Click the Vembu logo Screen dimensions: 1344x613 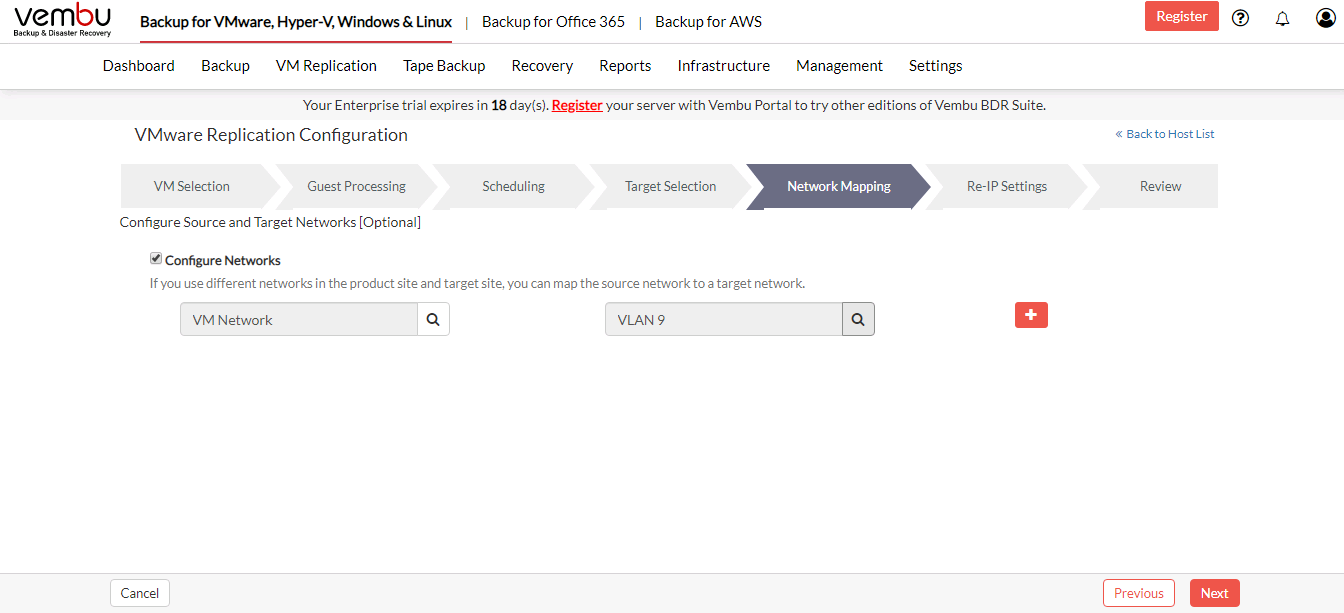click(62, 21)
